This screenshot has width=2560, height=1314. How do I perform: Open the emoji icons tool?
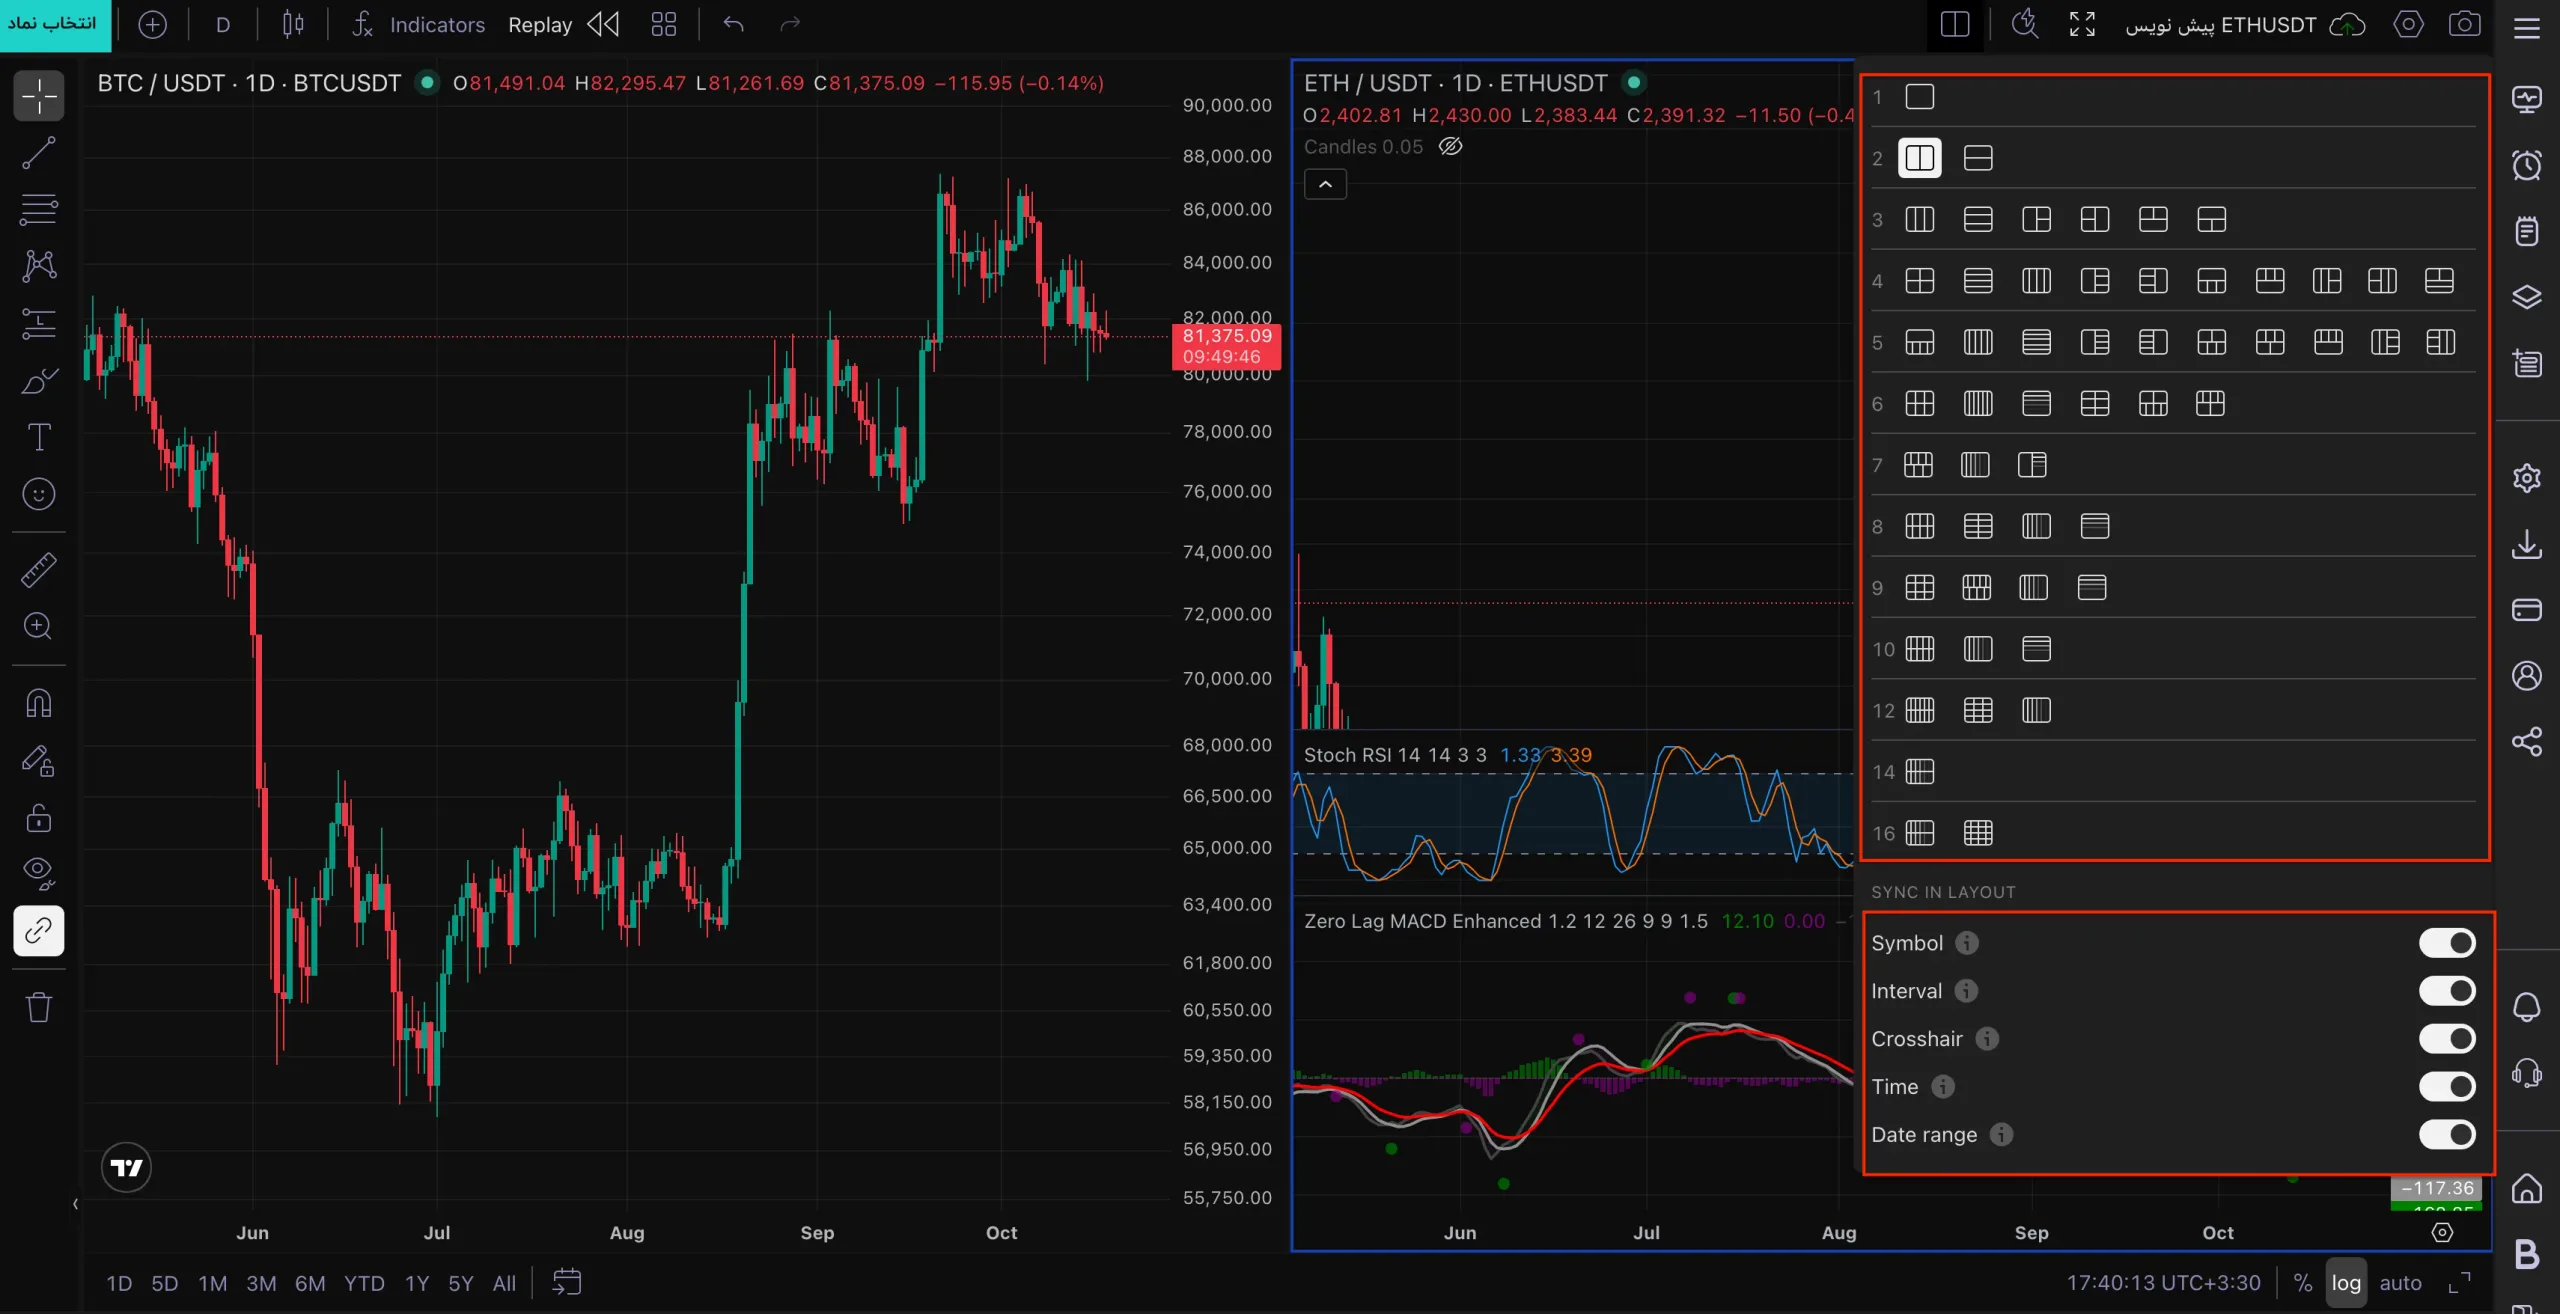coord(39,494)
